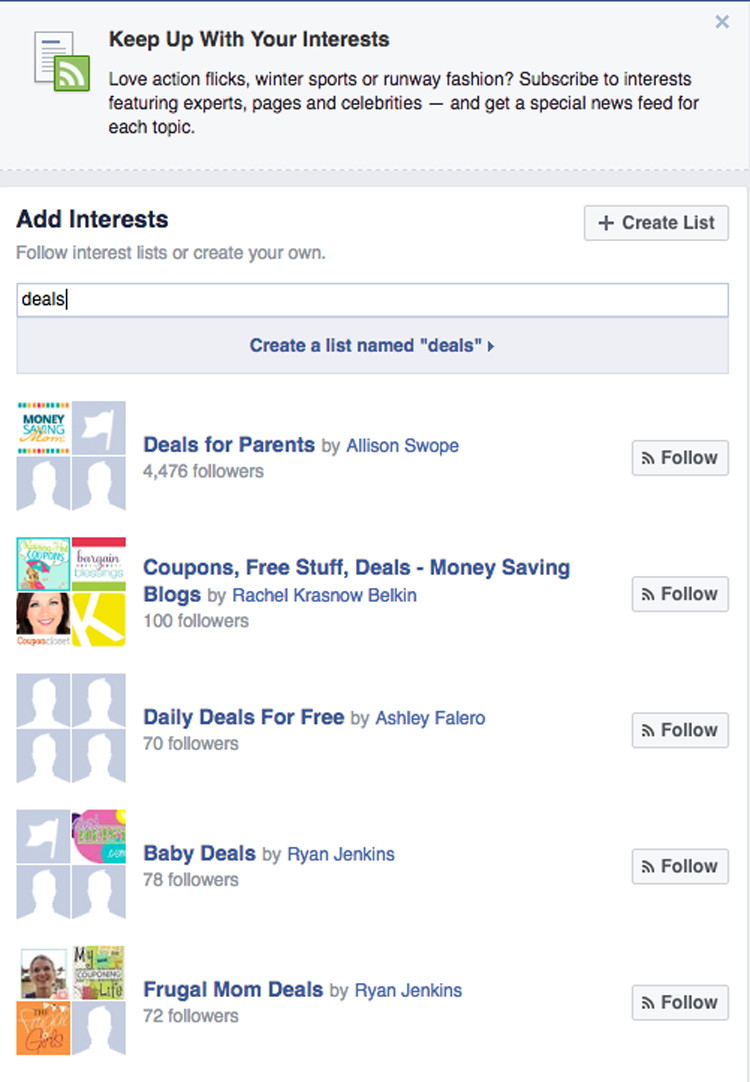Follow the Frugal Mom Deals list
Screen dimensions: 750x1082
tap(680, 1003)
